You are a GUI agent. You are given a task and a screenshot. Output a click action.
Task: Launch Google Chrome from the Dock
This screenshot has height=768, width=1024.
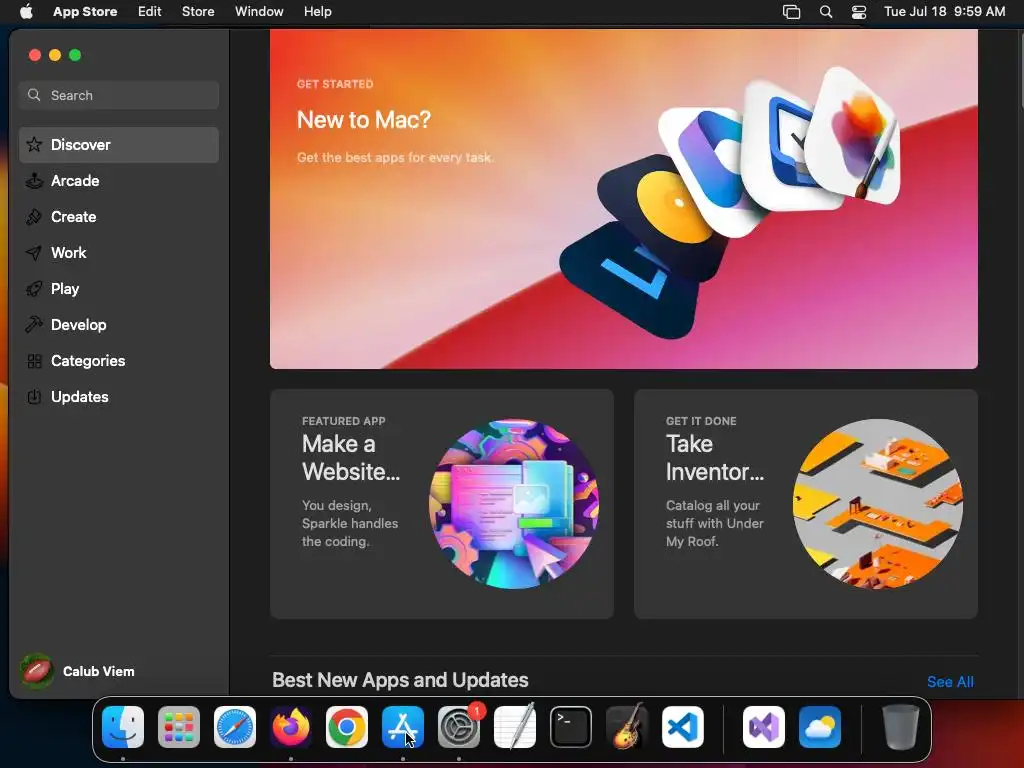pyautogui.click(x=347, y=727)
